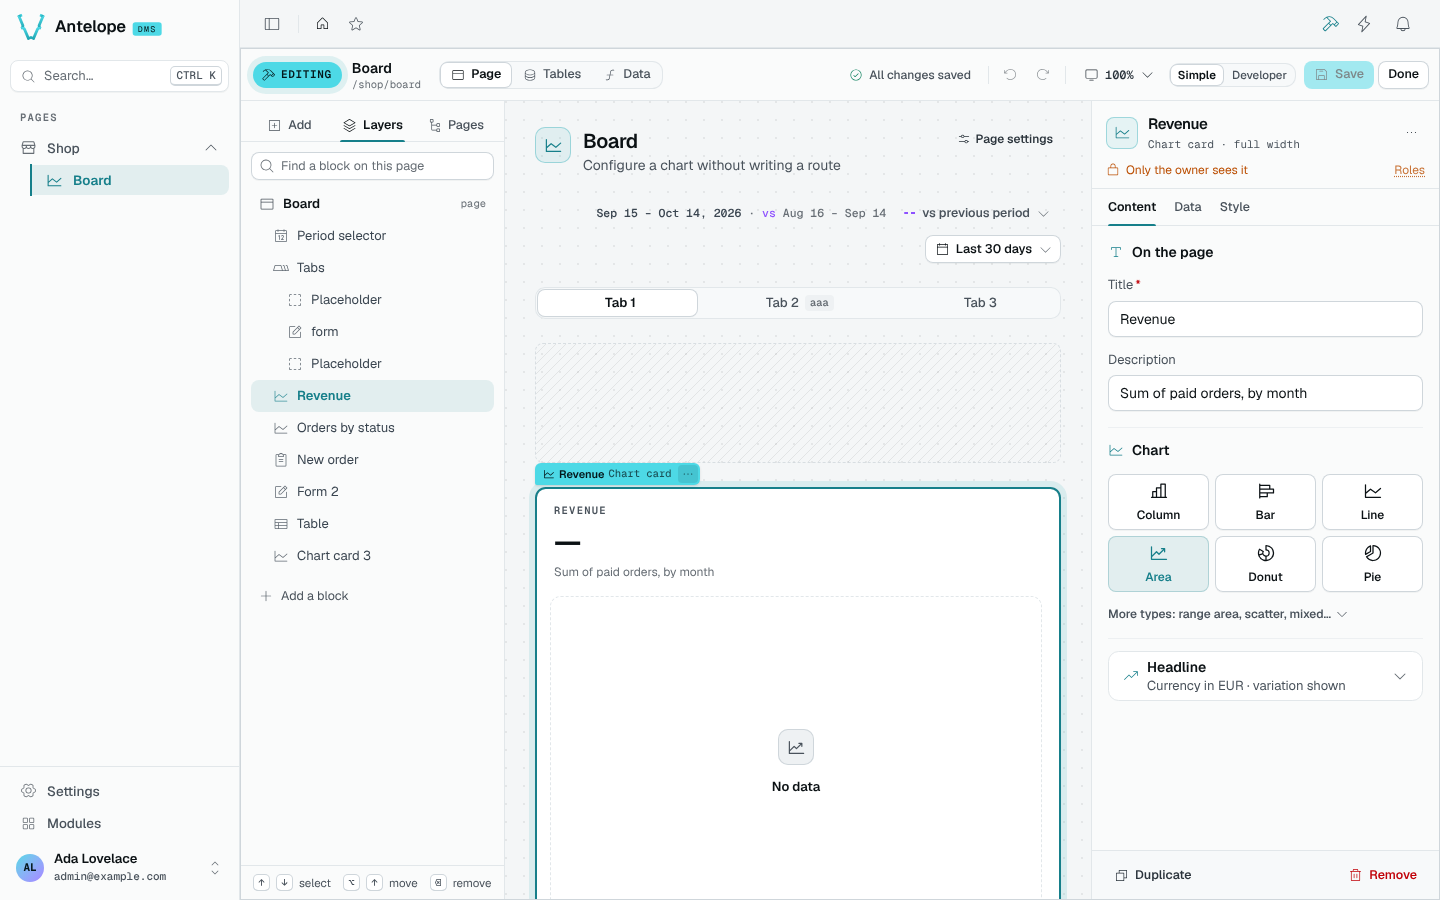1440x900 pixels.
Task: Expand the Headline section
Action: tap(1265, 676)
